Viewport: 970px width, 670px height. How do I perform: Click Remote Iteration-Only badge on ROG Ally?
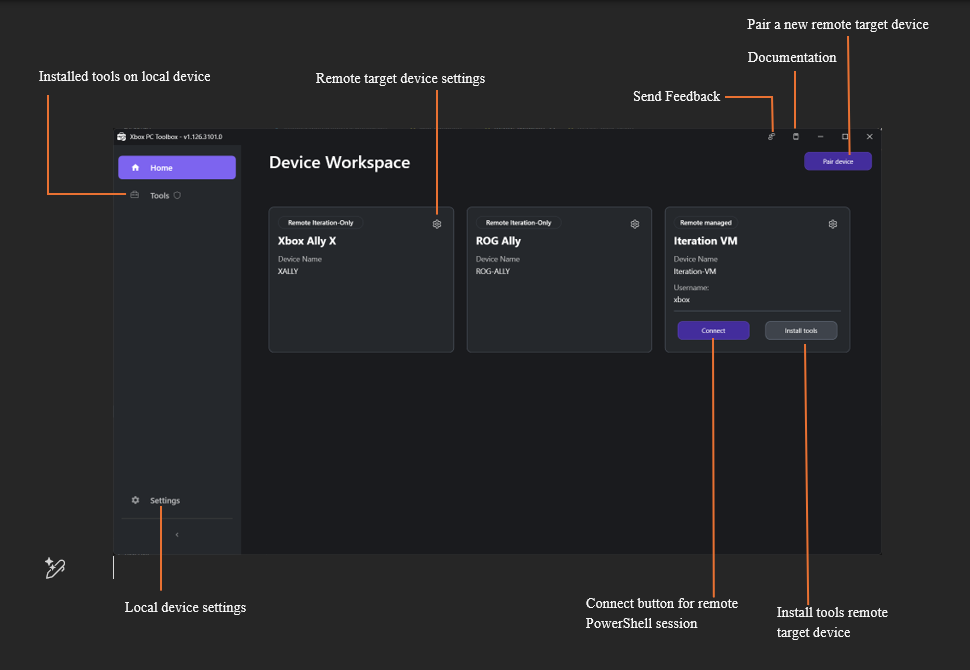point(518,223)
